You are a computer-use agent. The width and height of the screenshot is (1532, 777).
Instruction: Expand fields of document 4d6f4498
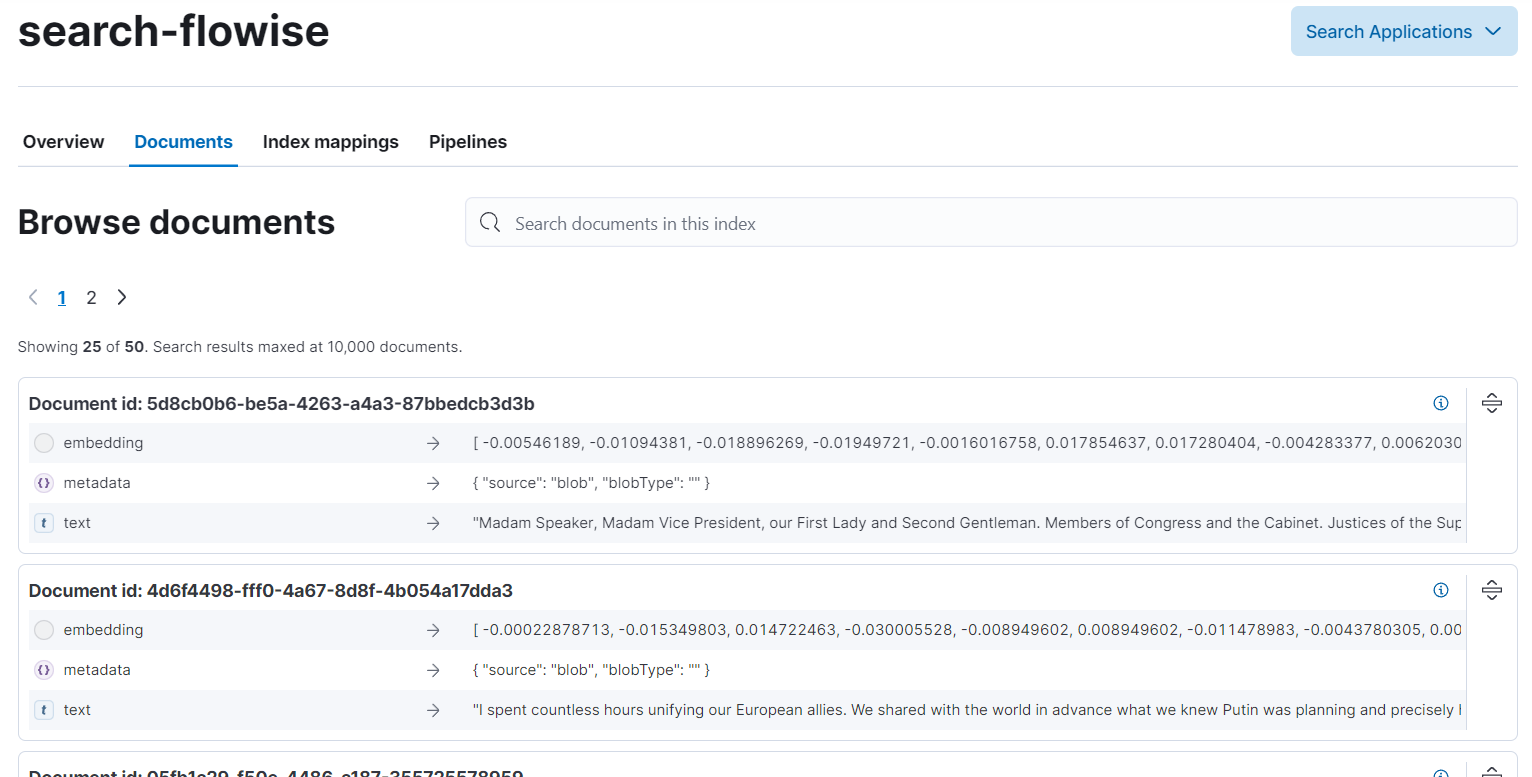(1491, 590)
